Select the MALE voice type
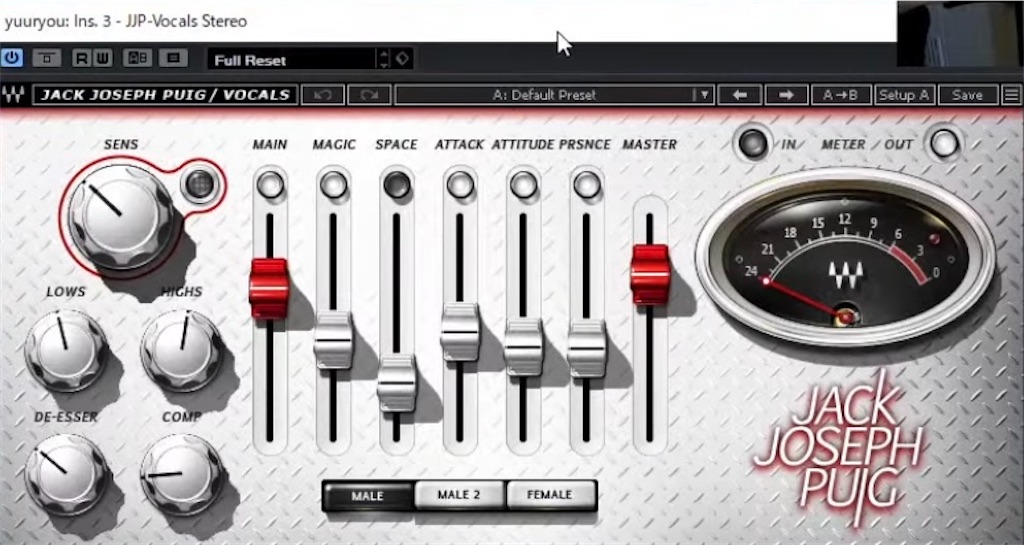 [368, 495]
